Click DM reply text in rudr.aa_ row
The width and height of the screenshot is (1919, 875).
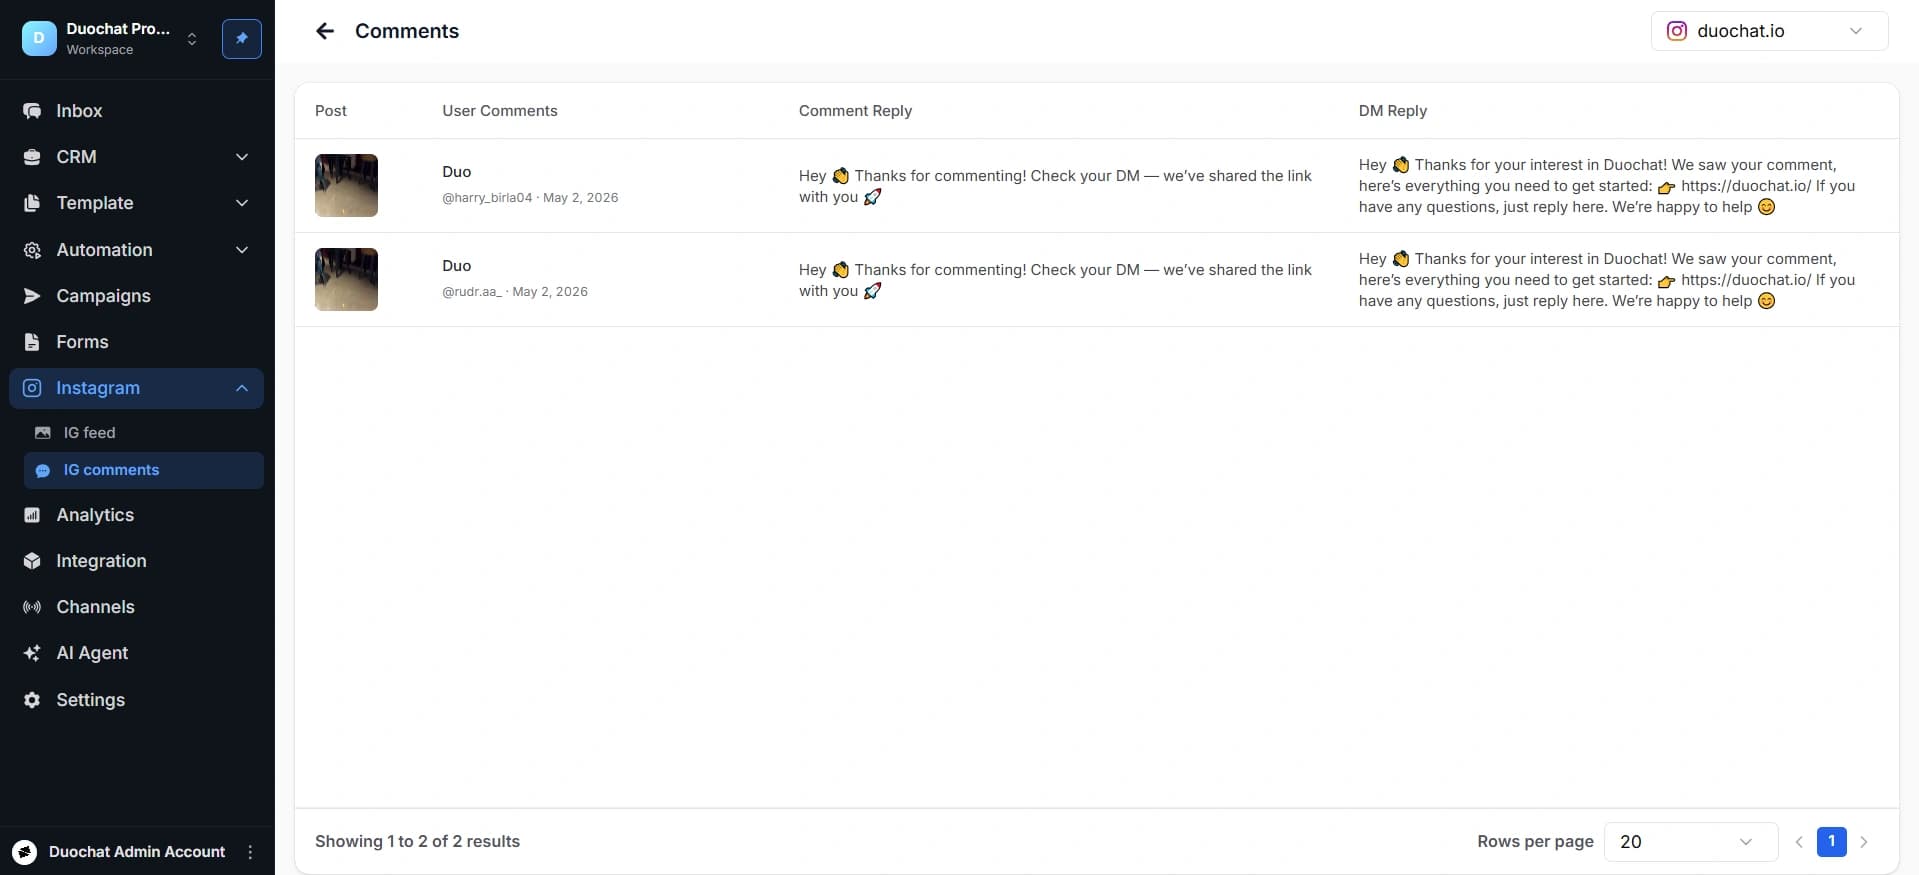point(1607,280)
